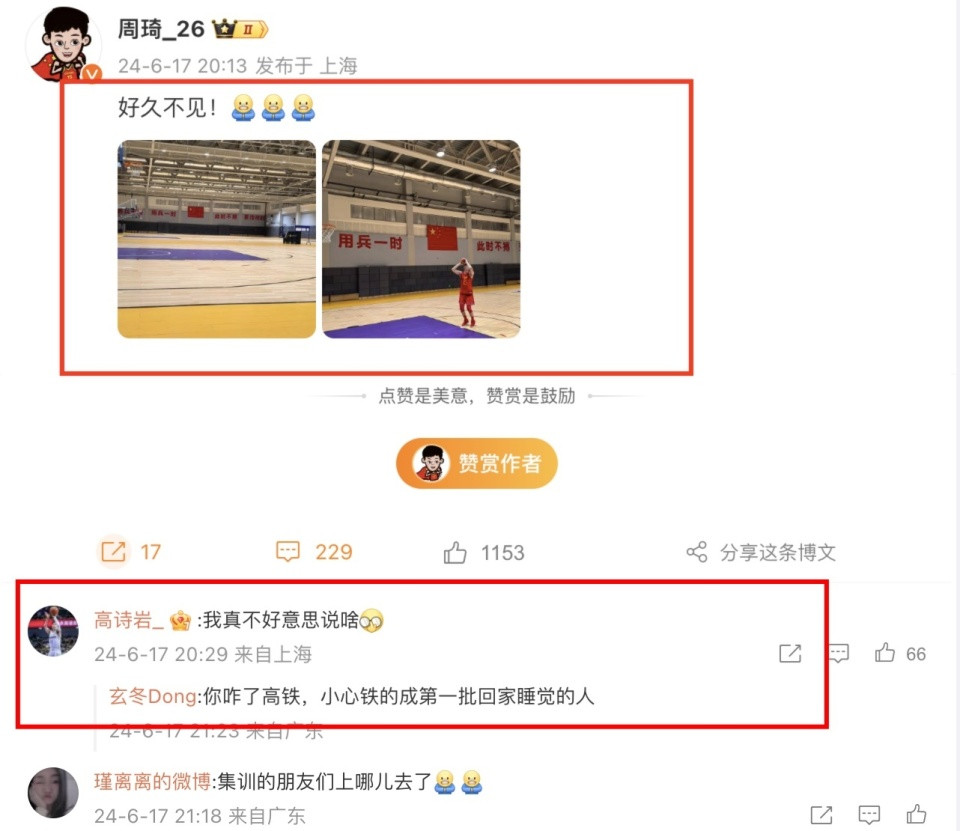This screenshot has width=960, height=831.
Task: Open 瑾离离的微博 commenter avatar
Action: click(x=53, y=792)
